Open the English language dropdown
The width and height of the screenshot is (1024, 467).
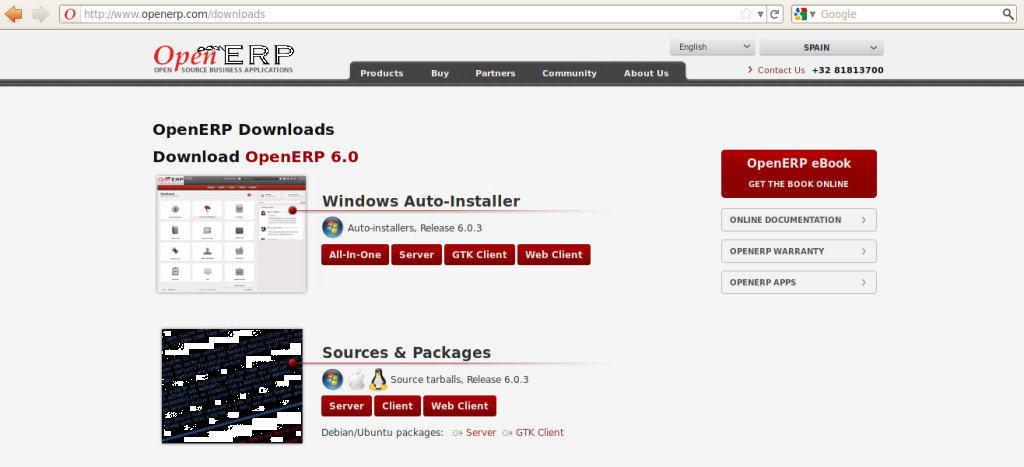[713, 47]
